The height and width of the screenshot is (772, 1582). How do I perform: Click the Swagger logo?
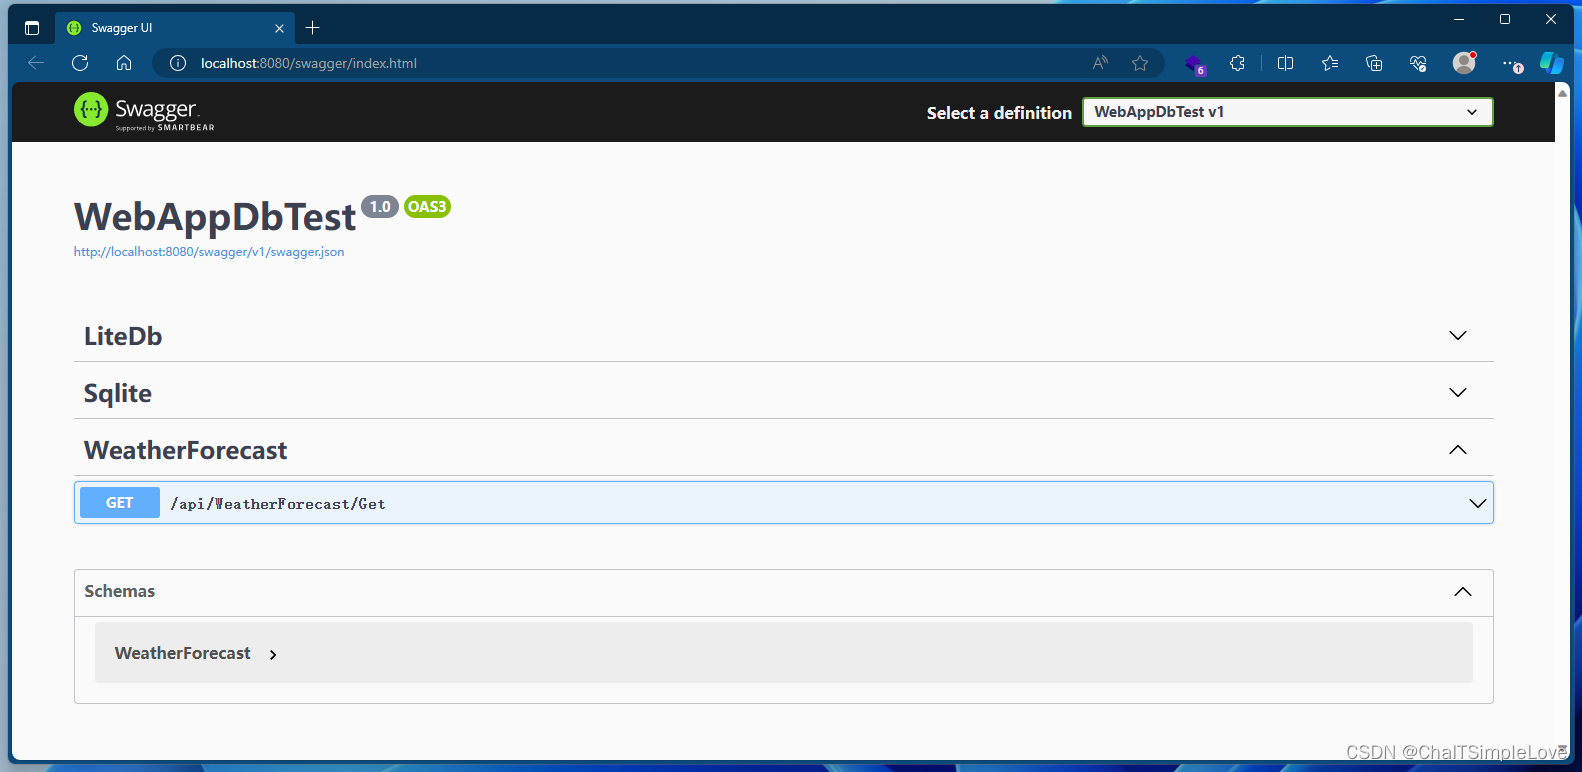(144, 111)
